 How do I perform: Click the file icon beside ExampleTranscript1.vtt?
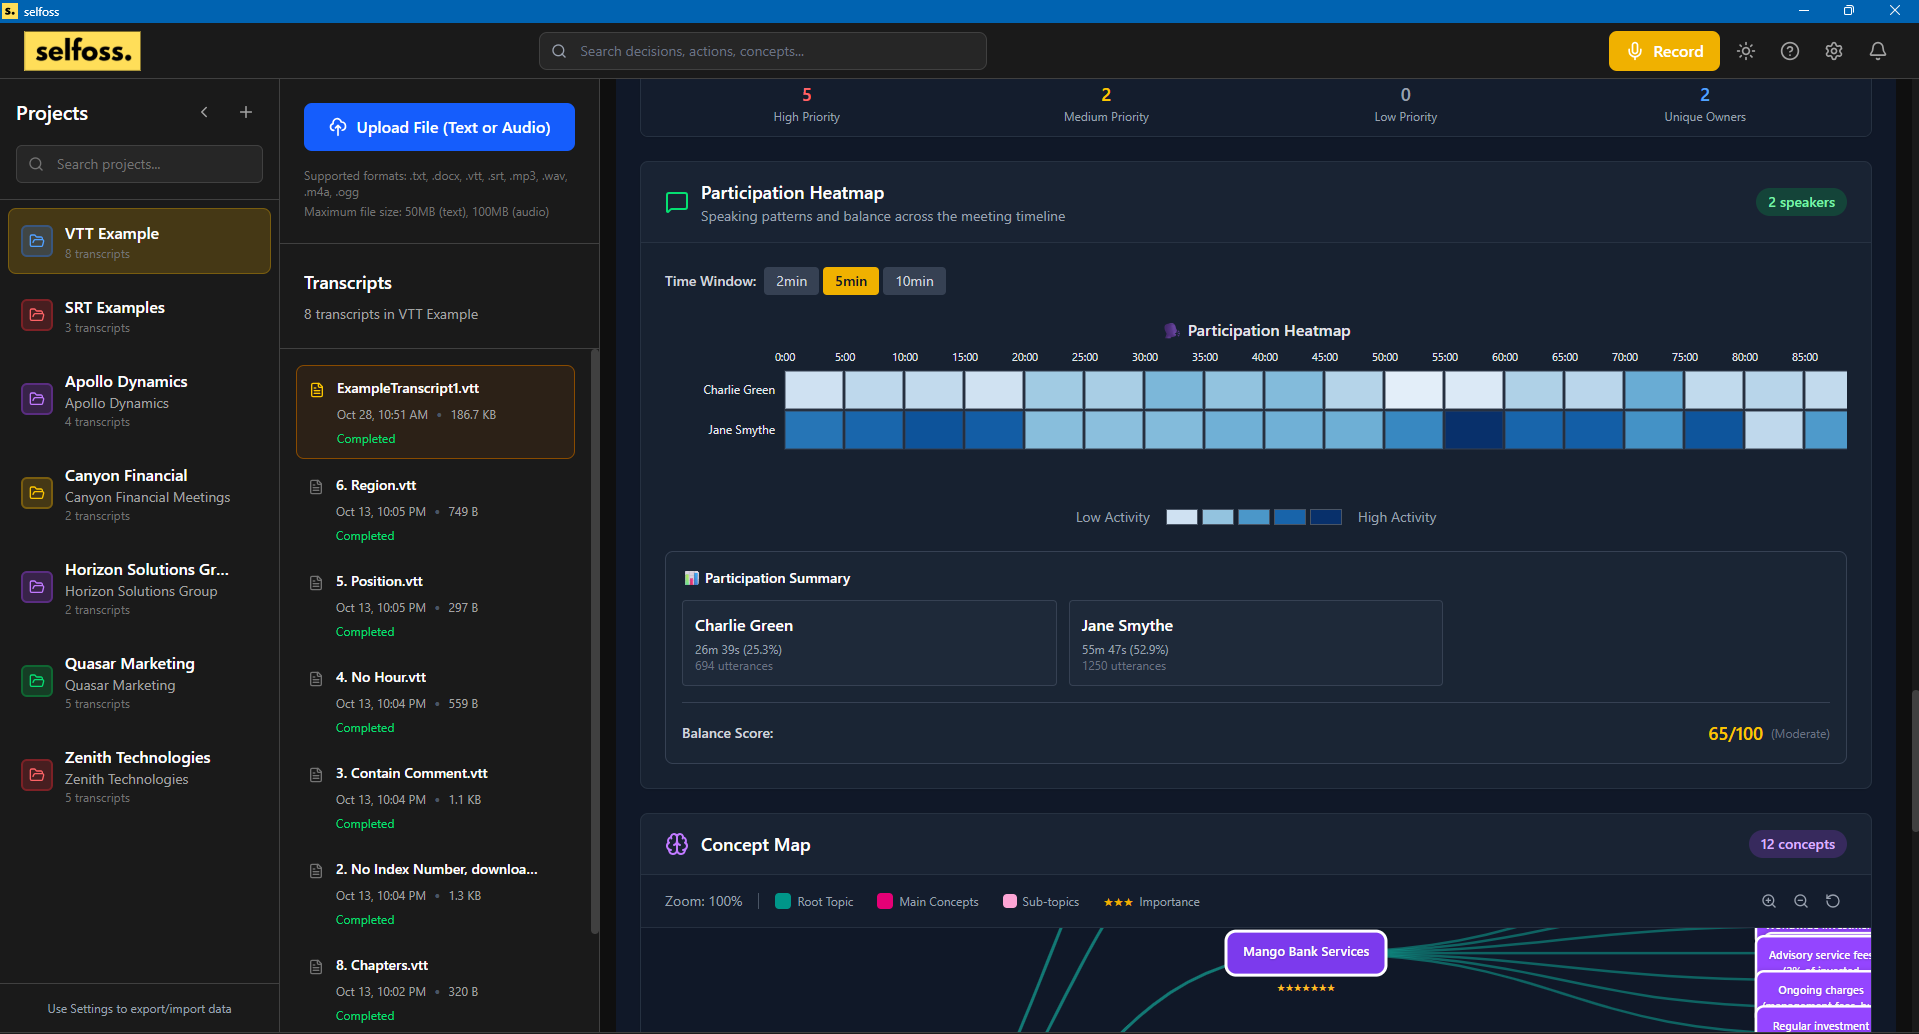click(x=317, y=390)
